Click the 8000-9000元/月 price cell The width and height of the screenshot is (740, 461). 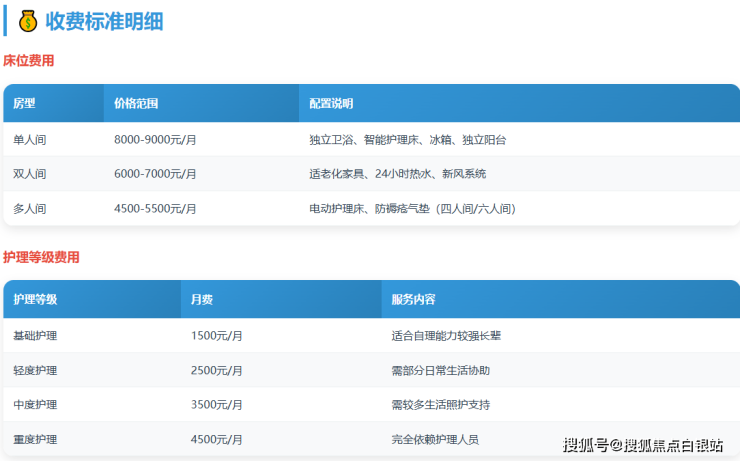(155, 140)
